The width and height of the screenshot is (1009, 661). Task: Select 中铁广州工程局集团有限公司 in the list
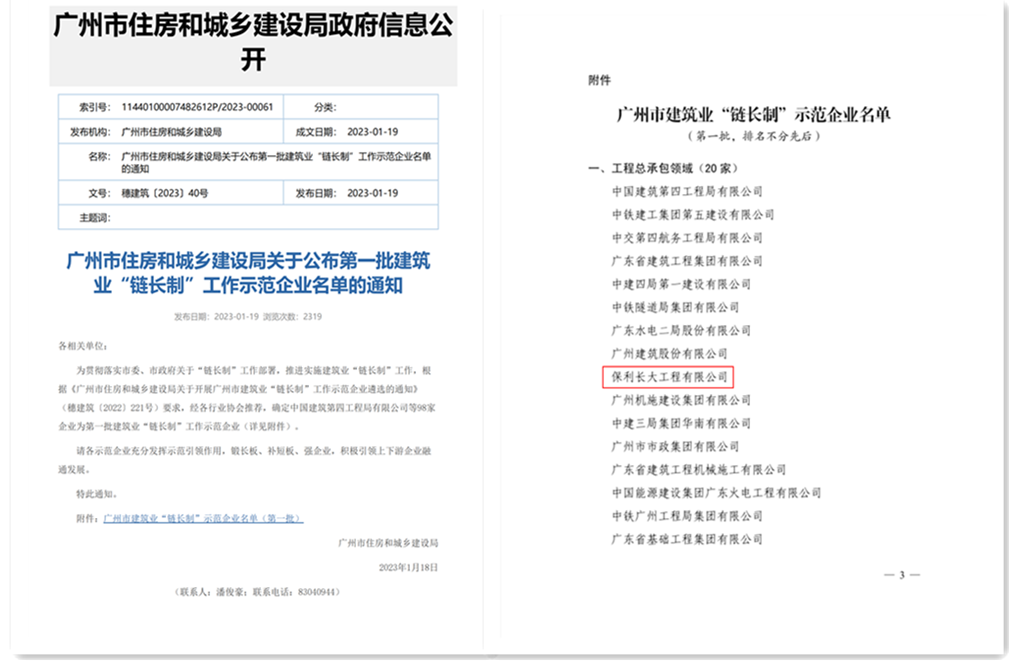click(x=687, y=516)
